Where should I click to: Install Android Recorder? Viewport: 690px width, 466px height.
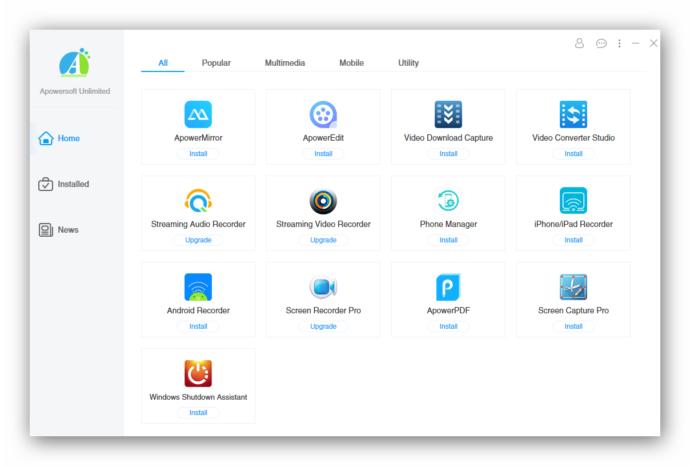(x=198, y=326)
